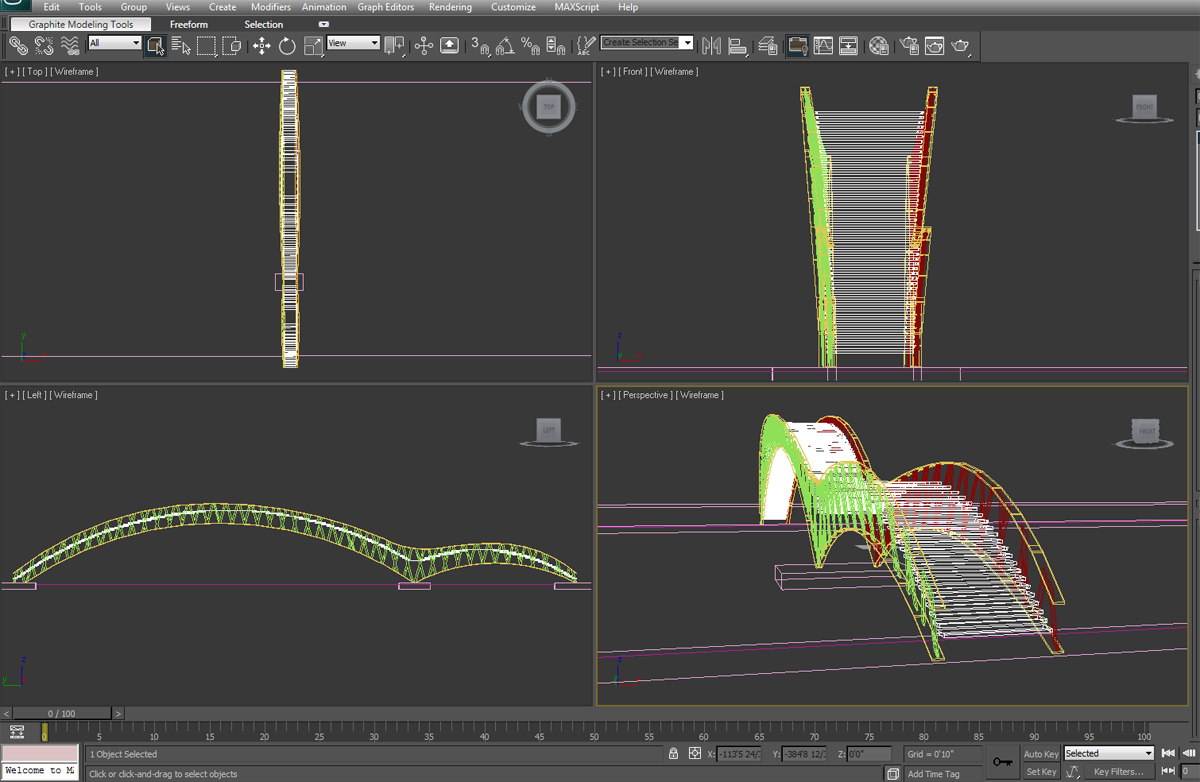The height and width of the screenshot is (782, 1200).
Task: Open the Material Editor
Action: pos(881,46)
